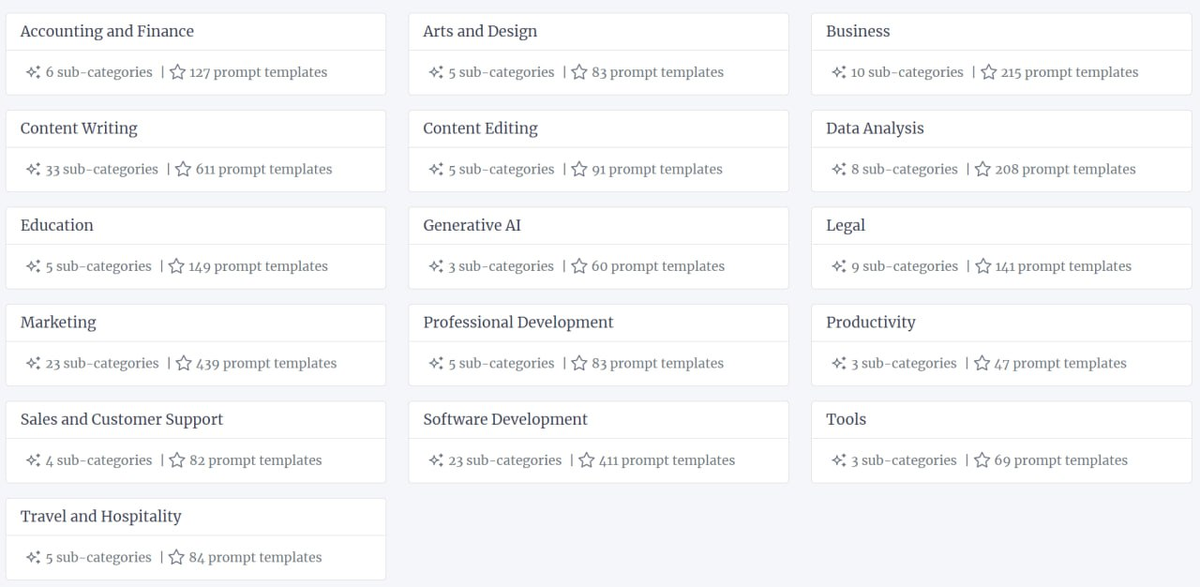
Task: Click the Productivity category heading
Action: [x=871, y=322]
